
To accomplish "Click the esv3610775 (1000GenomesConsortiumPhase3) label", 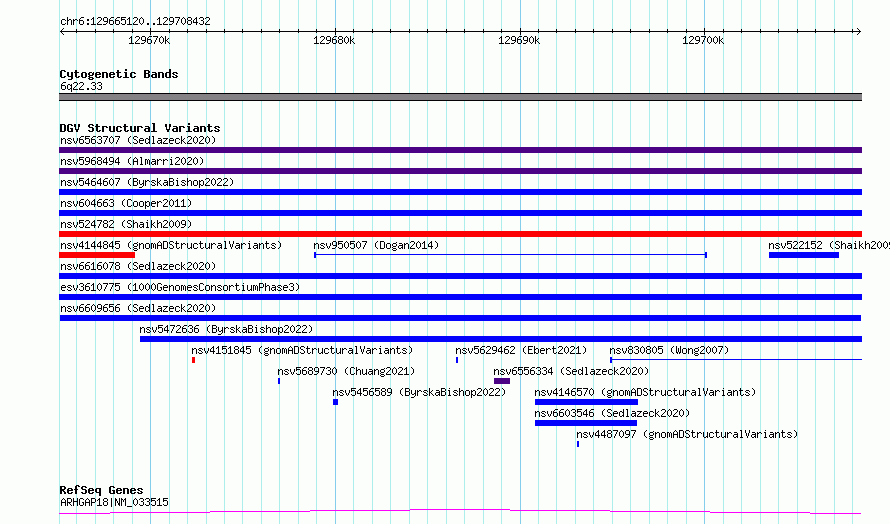I will pyautogui.click(x=180, y=287).
